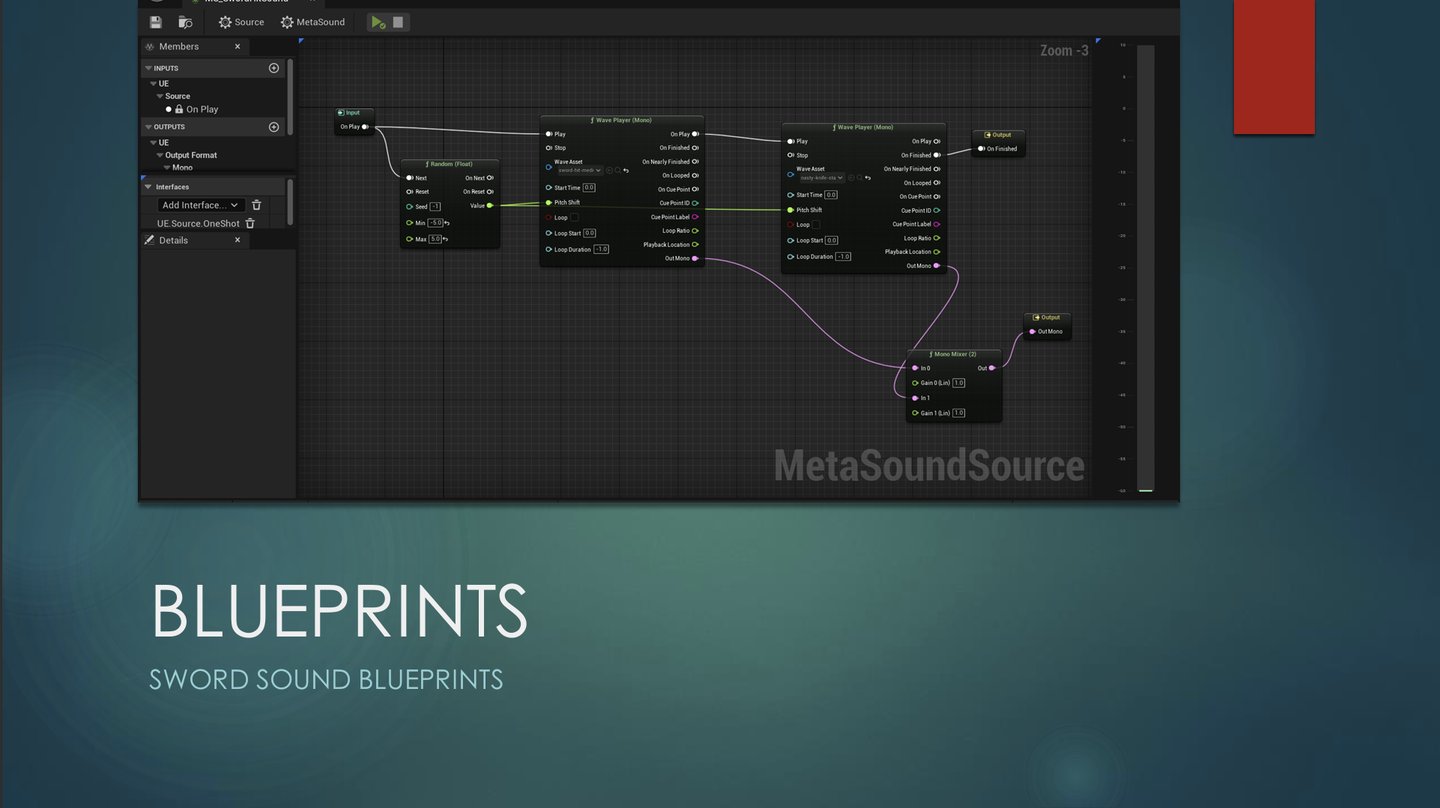1440x808 pixels.
Task: Collapse the OUTPUTS section
Action: point(149,127)
